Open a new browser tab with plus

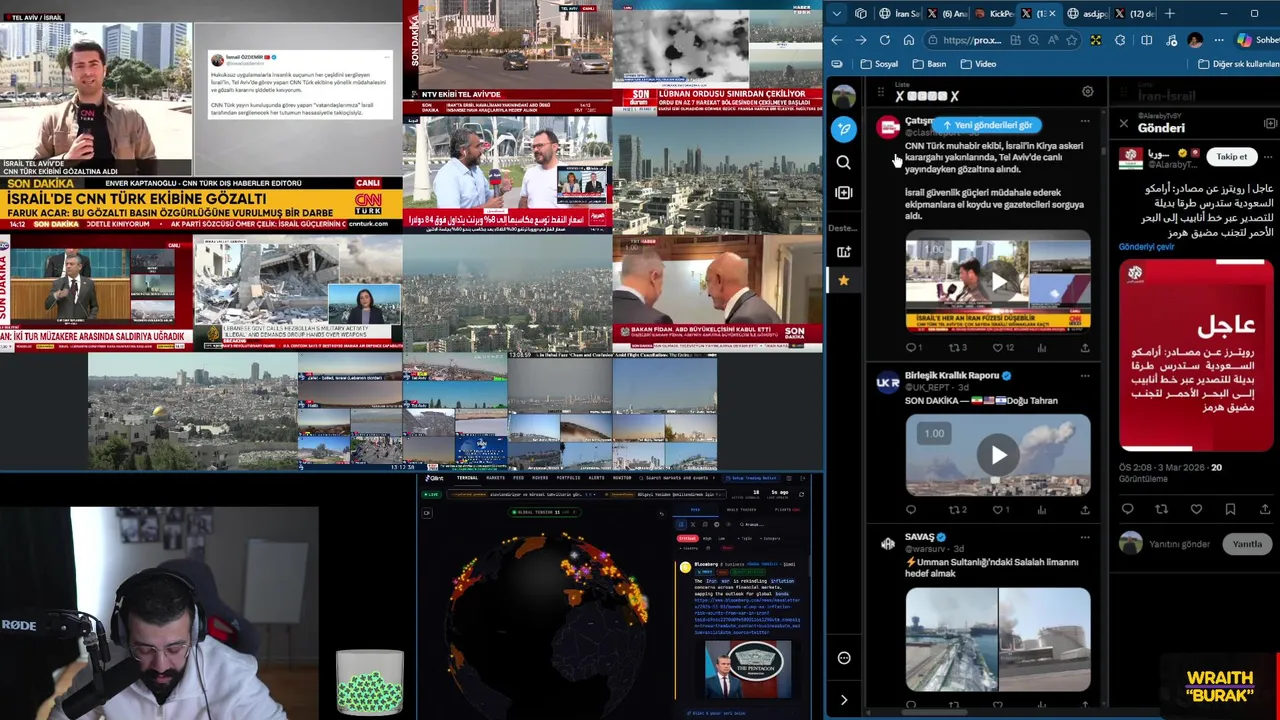[1170, 14]
